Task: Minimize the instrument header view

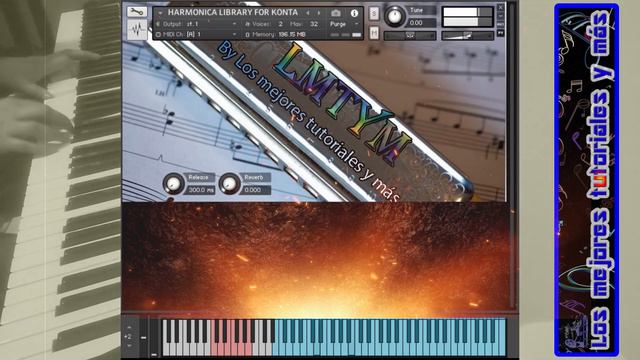Action: (x=500, y=16)
